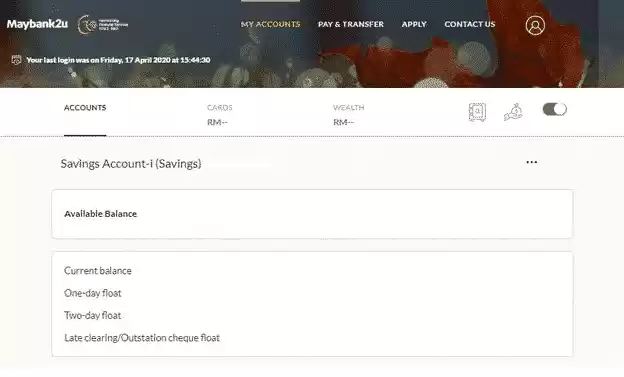
Task: Open the three-dot account options menu
Action: [532, 162]
